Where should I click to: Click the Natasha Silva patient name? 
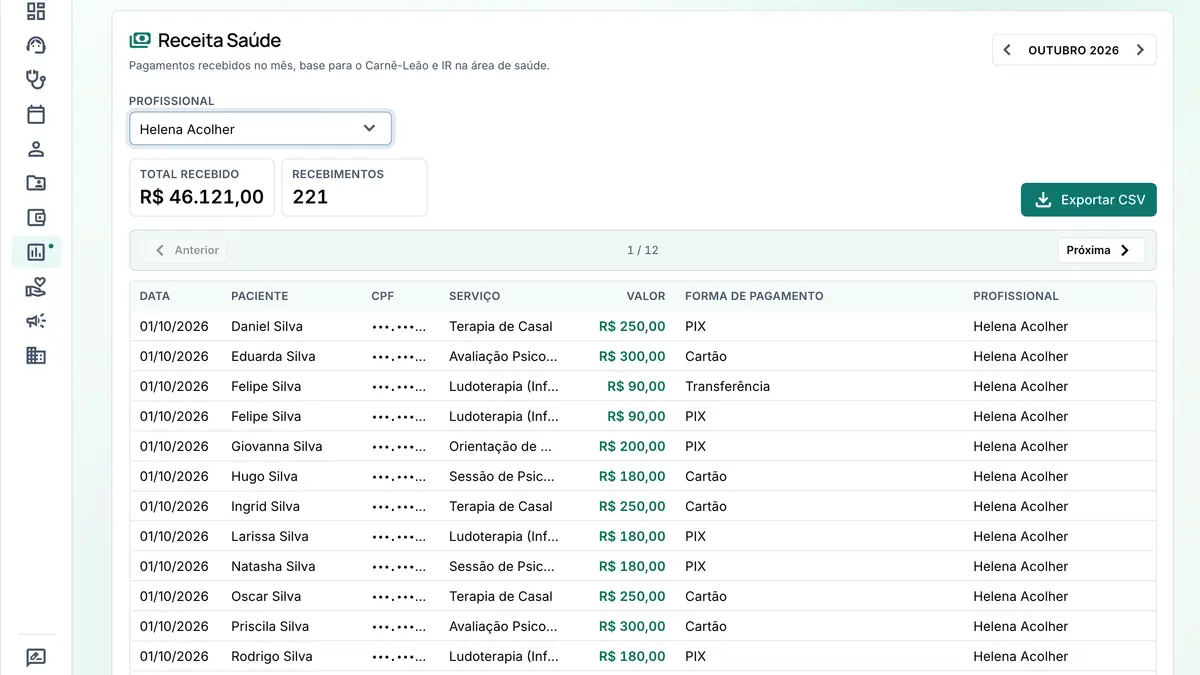click(x=273, y=566)
